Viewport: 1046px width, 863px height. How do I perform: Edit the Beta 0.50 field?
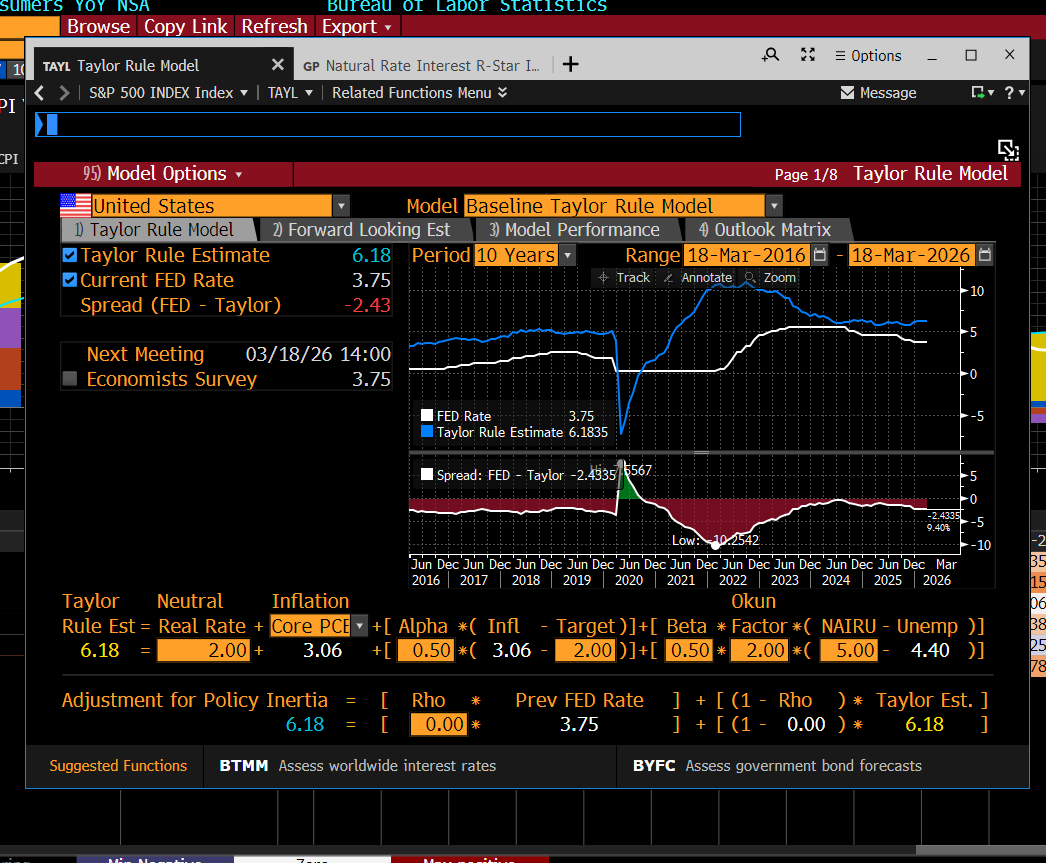click(690, 650)
